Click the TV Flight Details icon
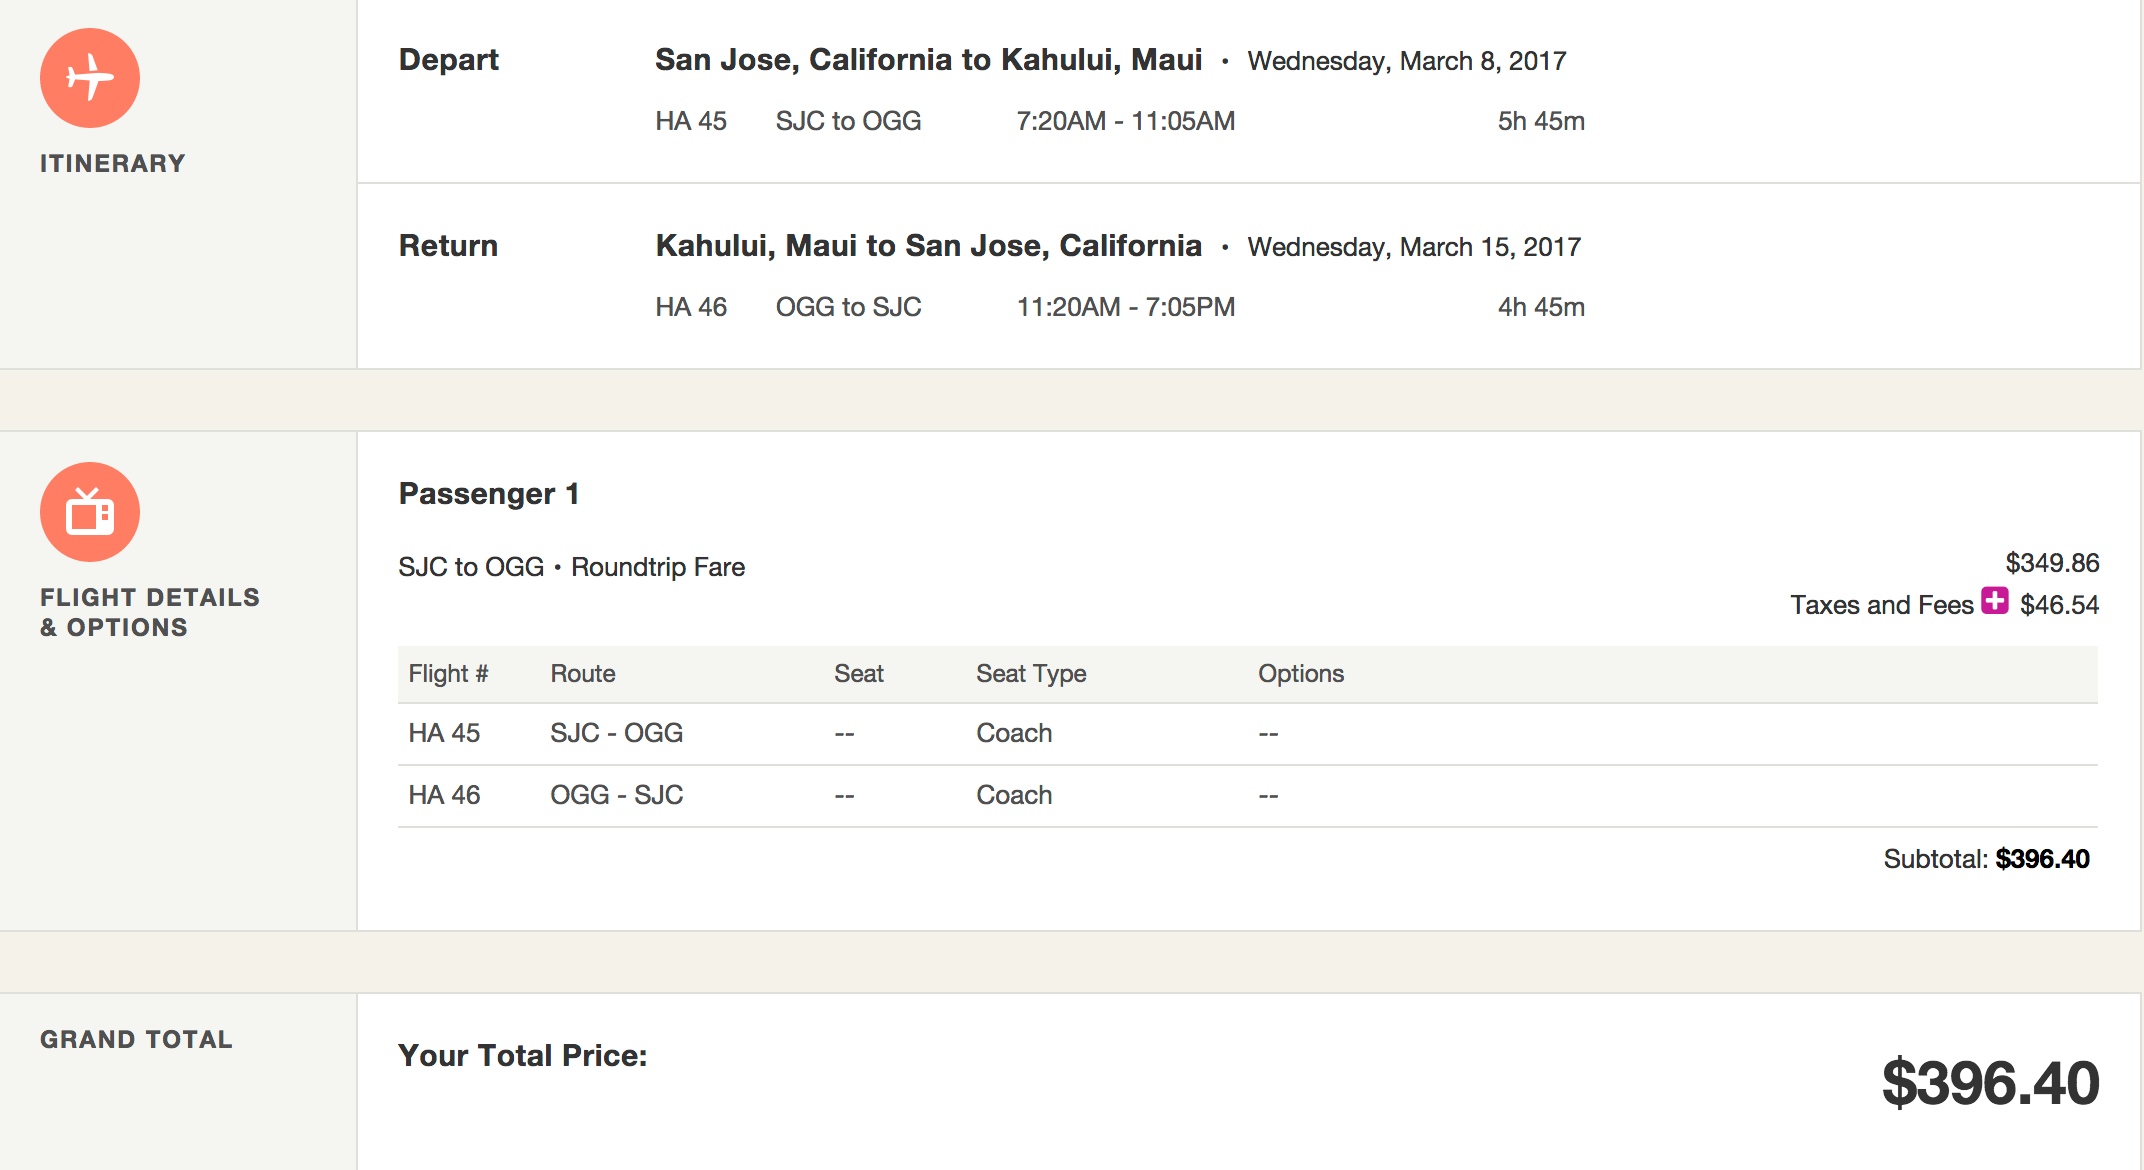 [x=90, y=512]
